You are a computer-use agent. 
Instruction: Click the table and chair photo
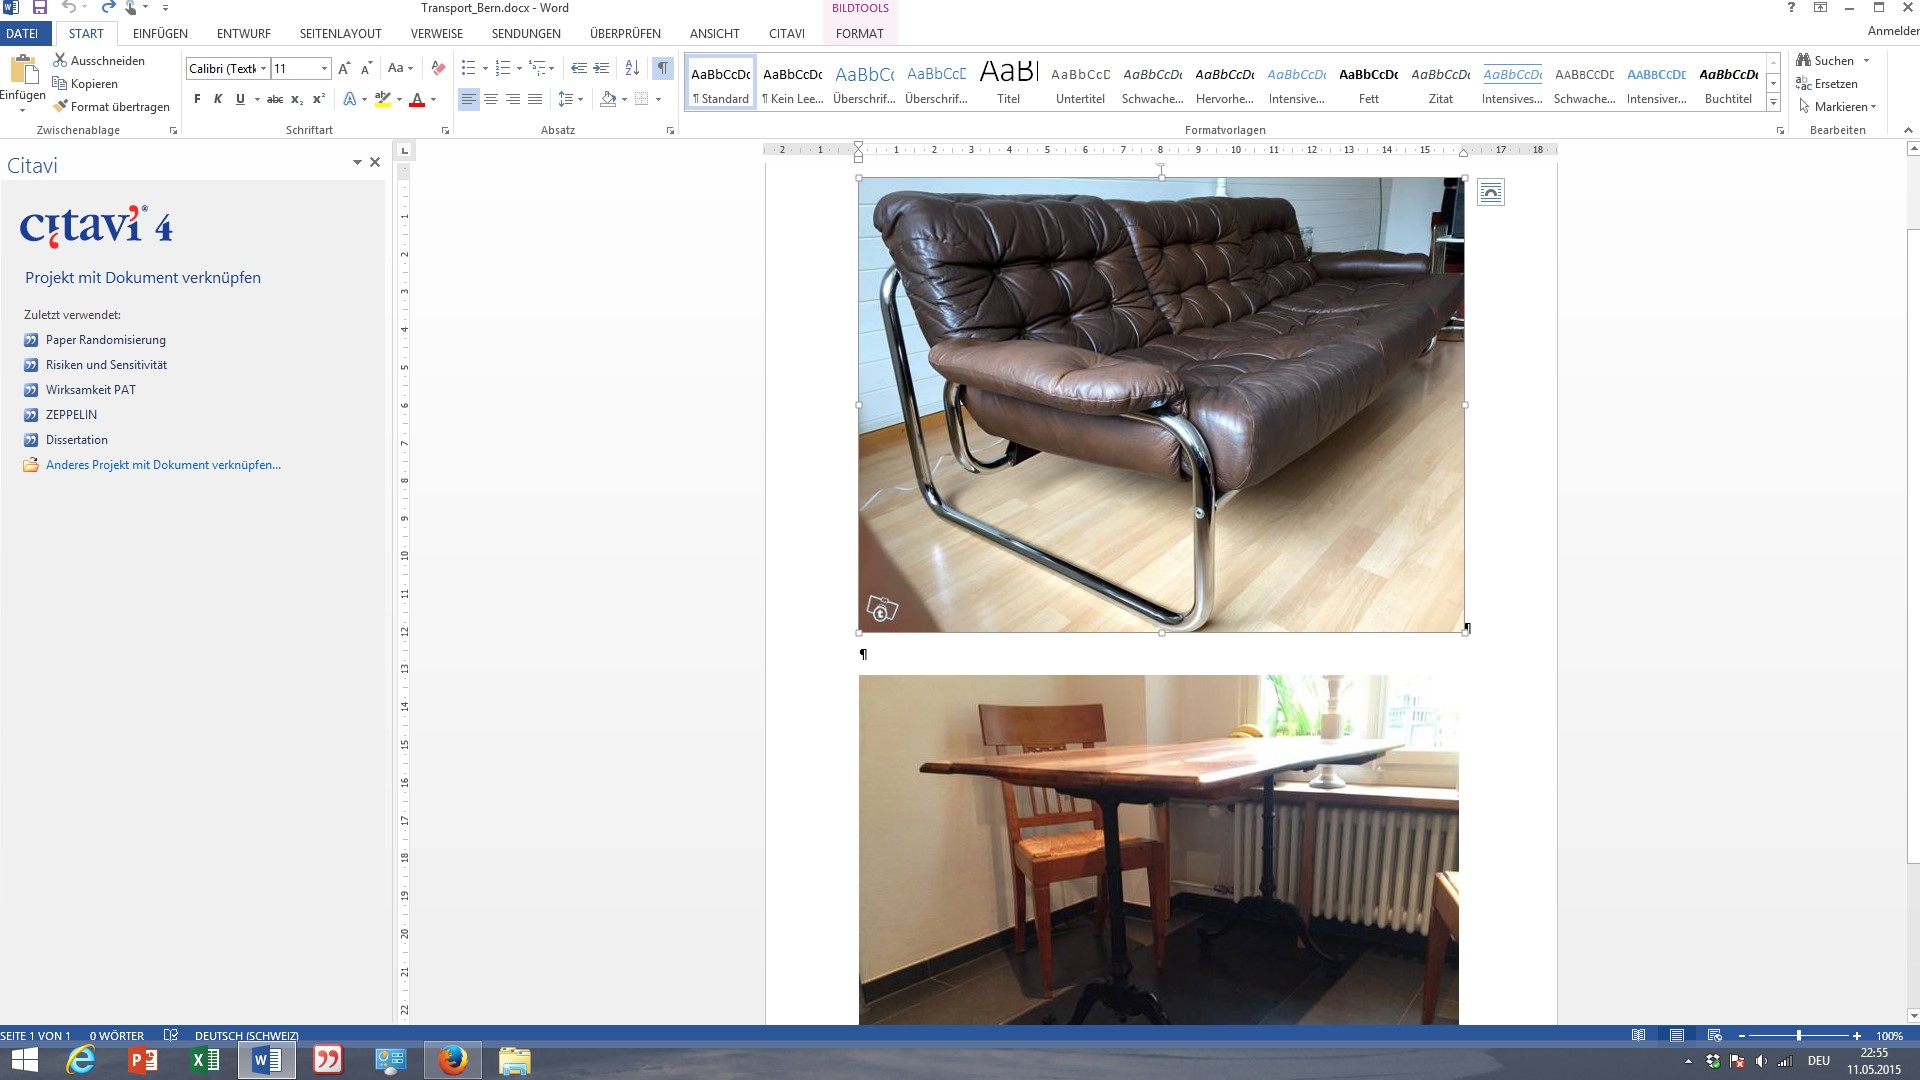pyautogui.click(x=1158, y=850)
